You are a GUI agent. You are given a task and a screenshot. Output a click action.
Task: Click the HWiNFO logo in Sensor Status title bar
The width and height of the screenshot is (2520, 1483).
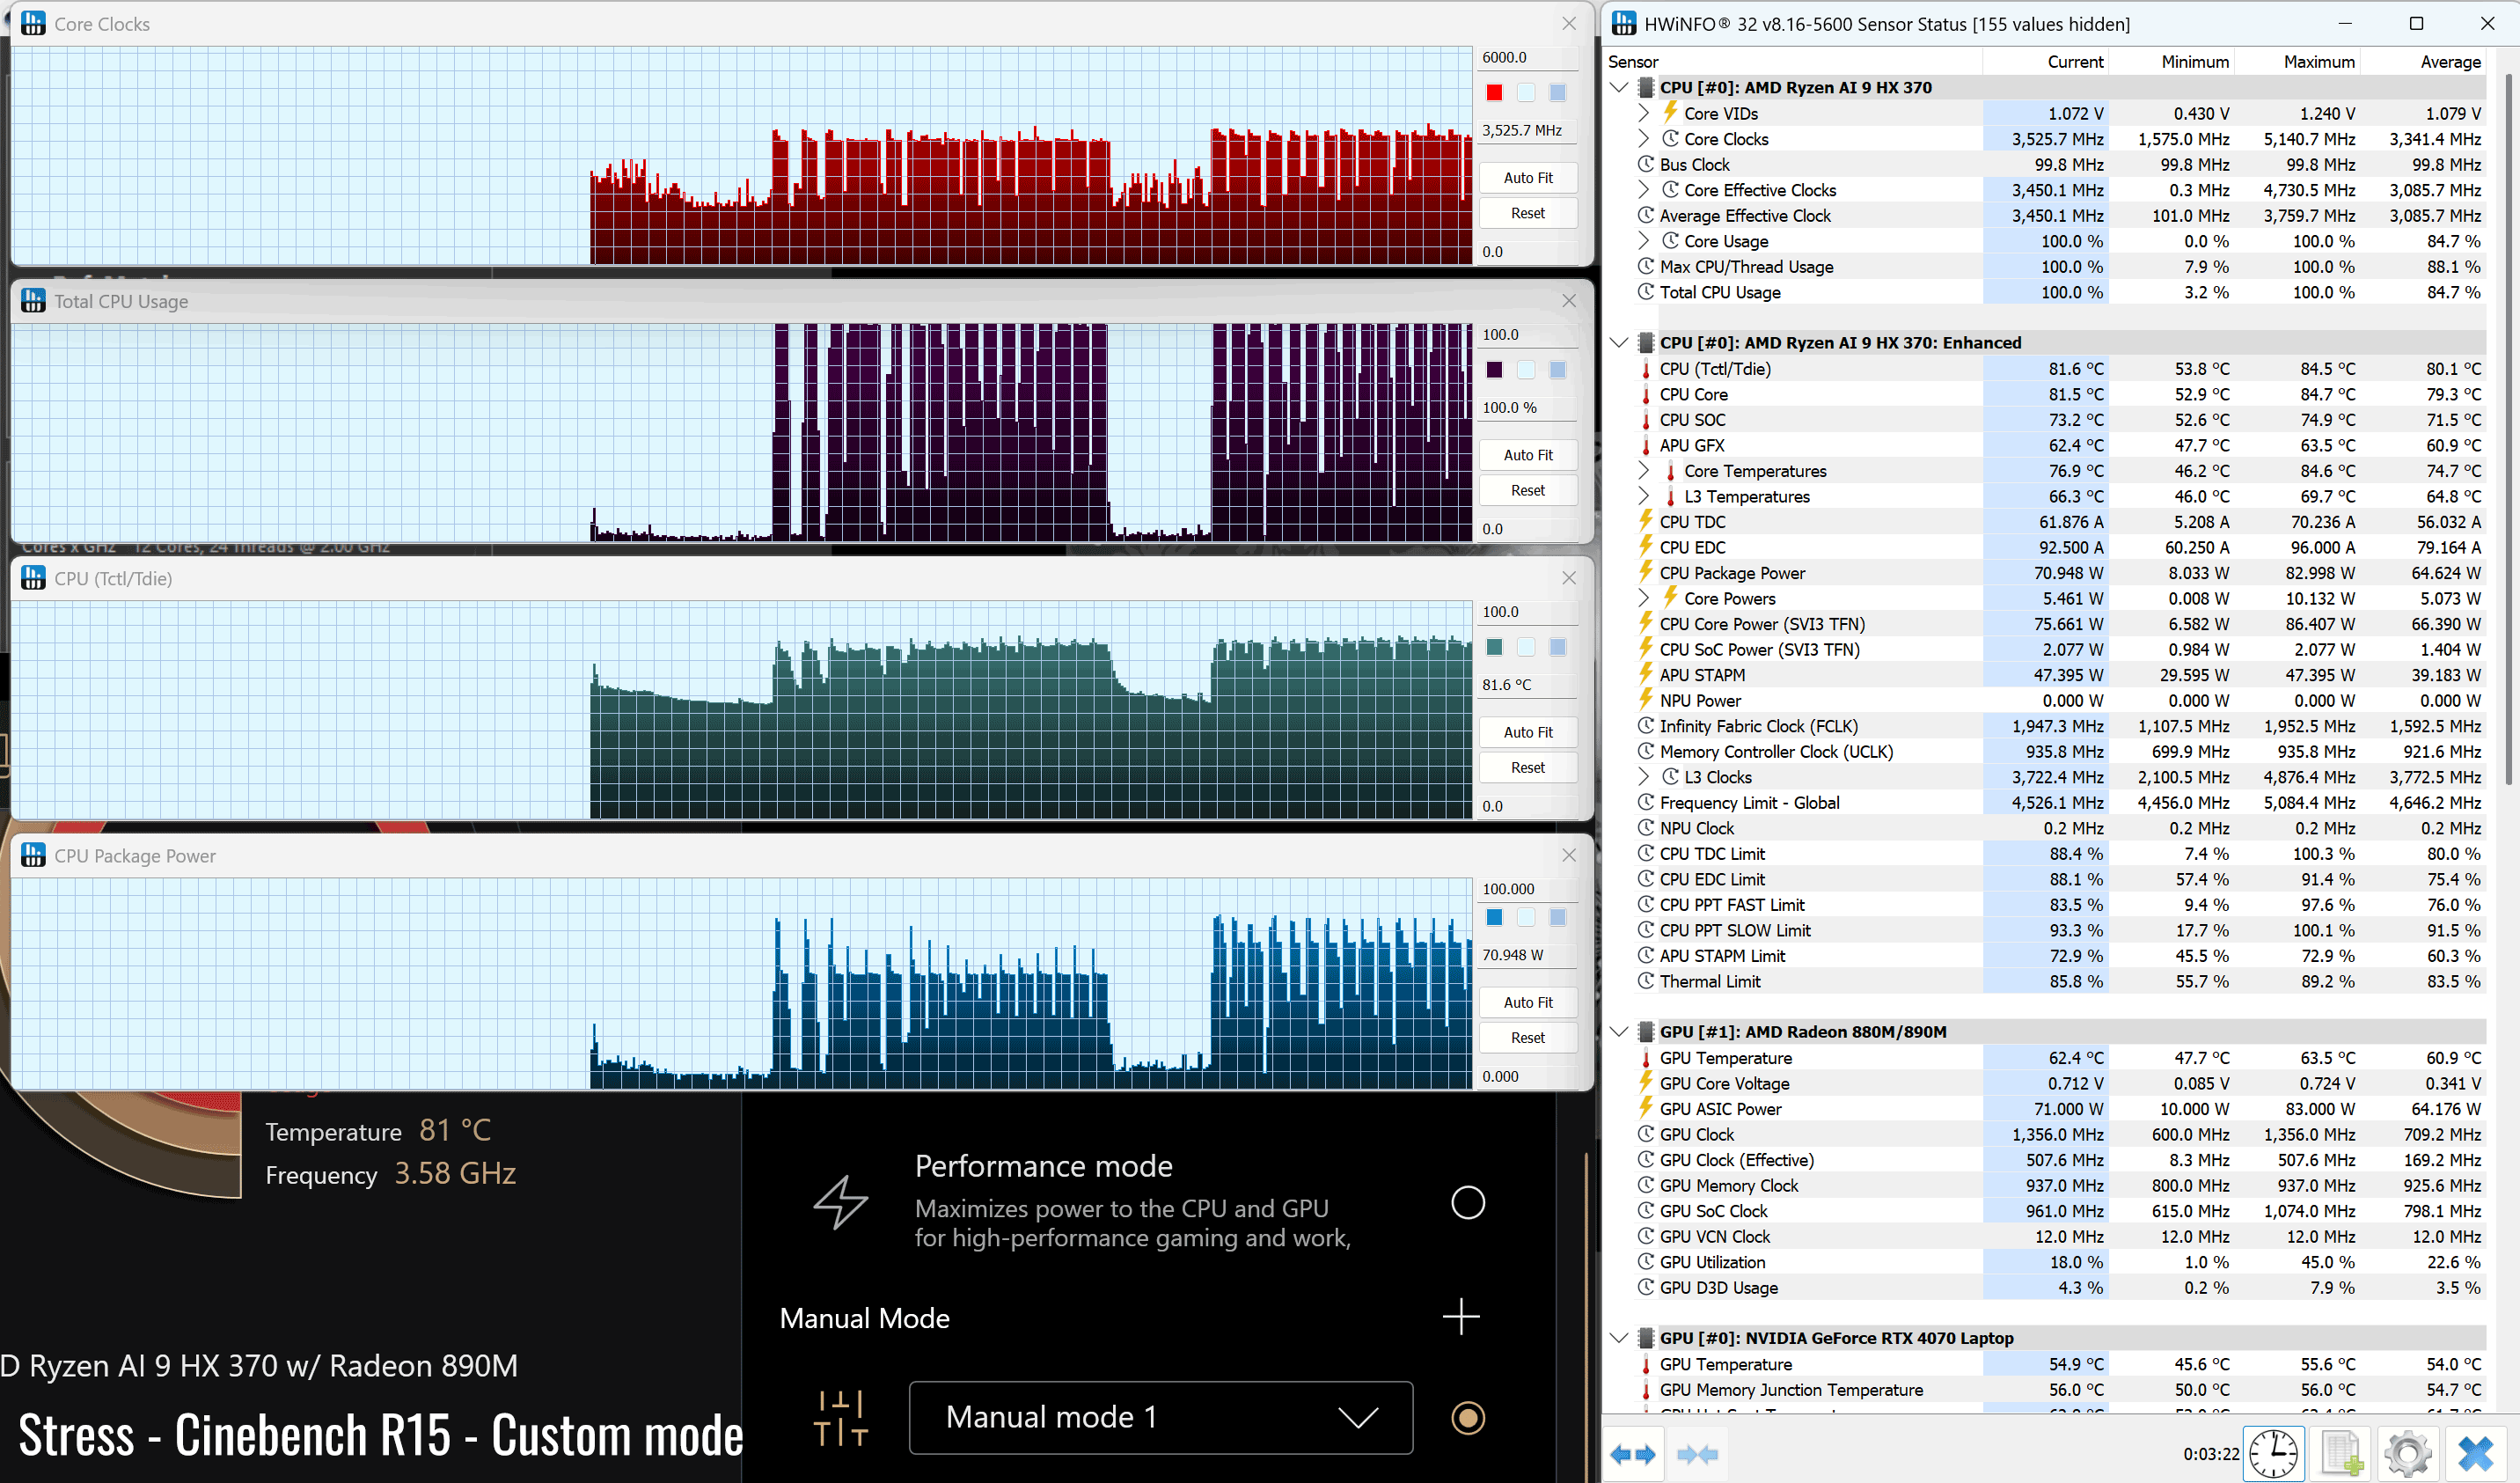pyautogui.click(x=1624, y=23)
